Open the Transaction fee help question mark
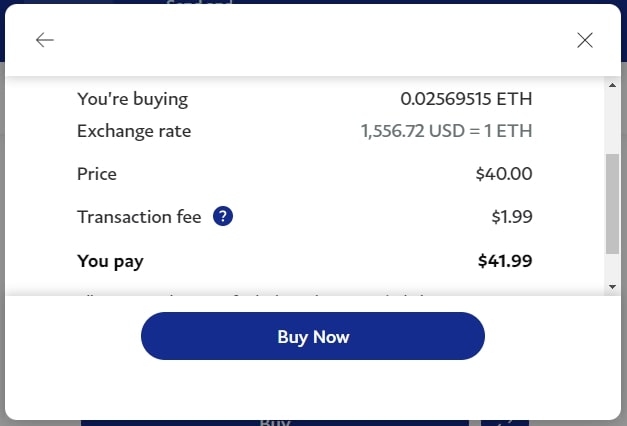Viewport: 627px width, 426px height. [x=223, y=216]
